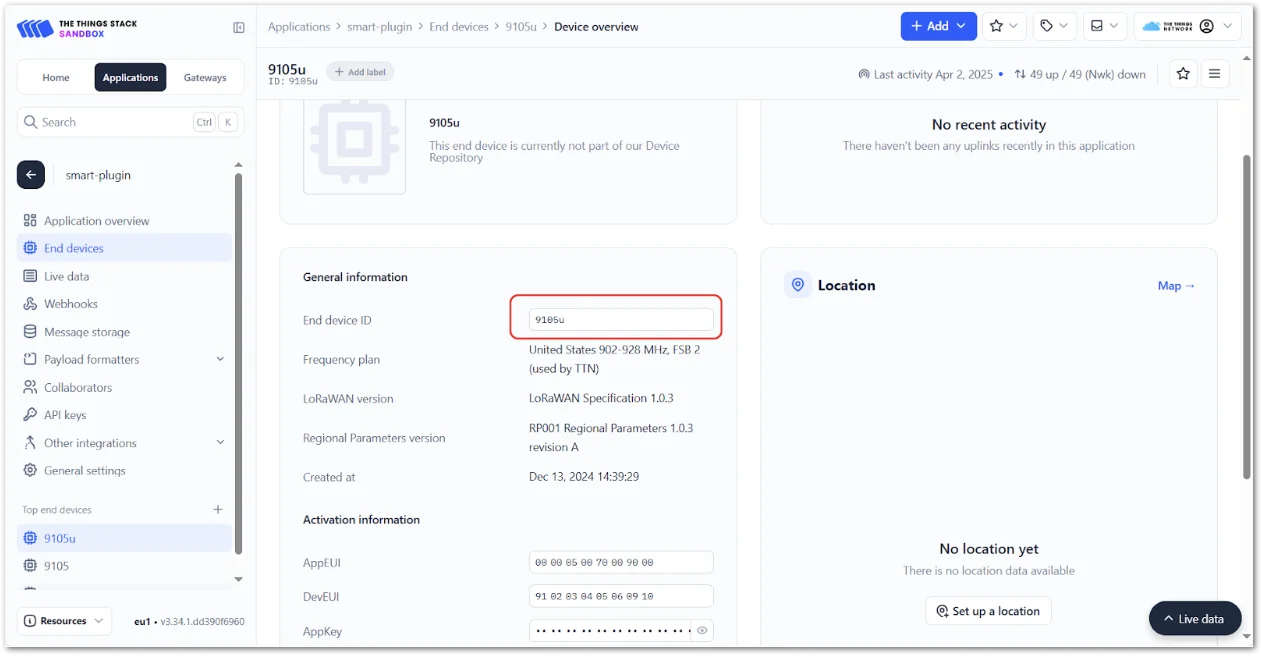Open the device hamburger menu icon
Image resolution: width=1262 pixels, height=656 pixels.
[x=1214, y=73]
